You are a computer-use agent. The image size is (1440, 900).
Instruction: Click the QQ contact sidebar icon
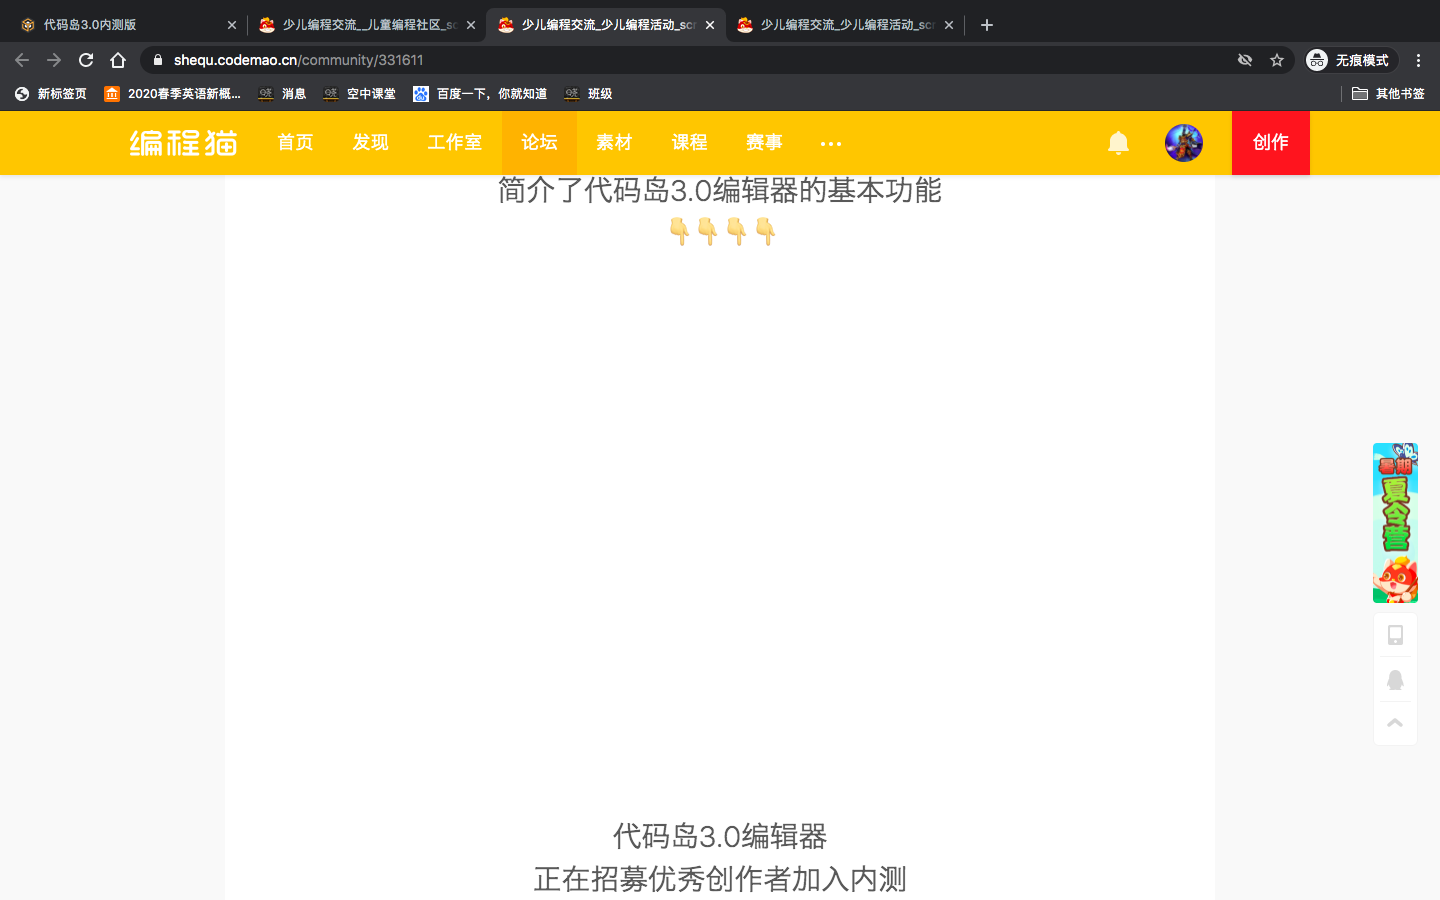click(x=1395, y=680)
